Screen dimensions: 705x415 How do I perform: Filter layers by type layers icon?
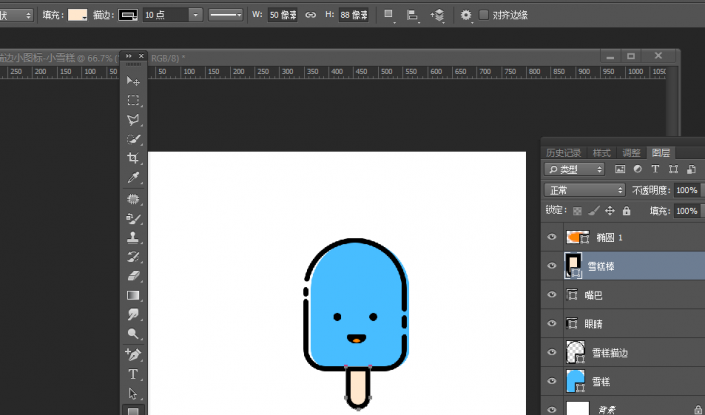click(655, 169)
